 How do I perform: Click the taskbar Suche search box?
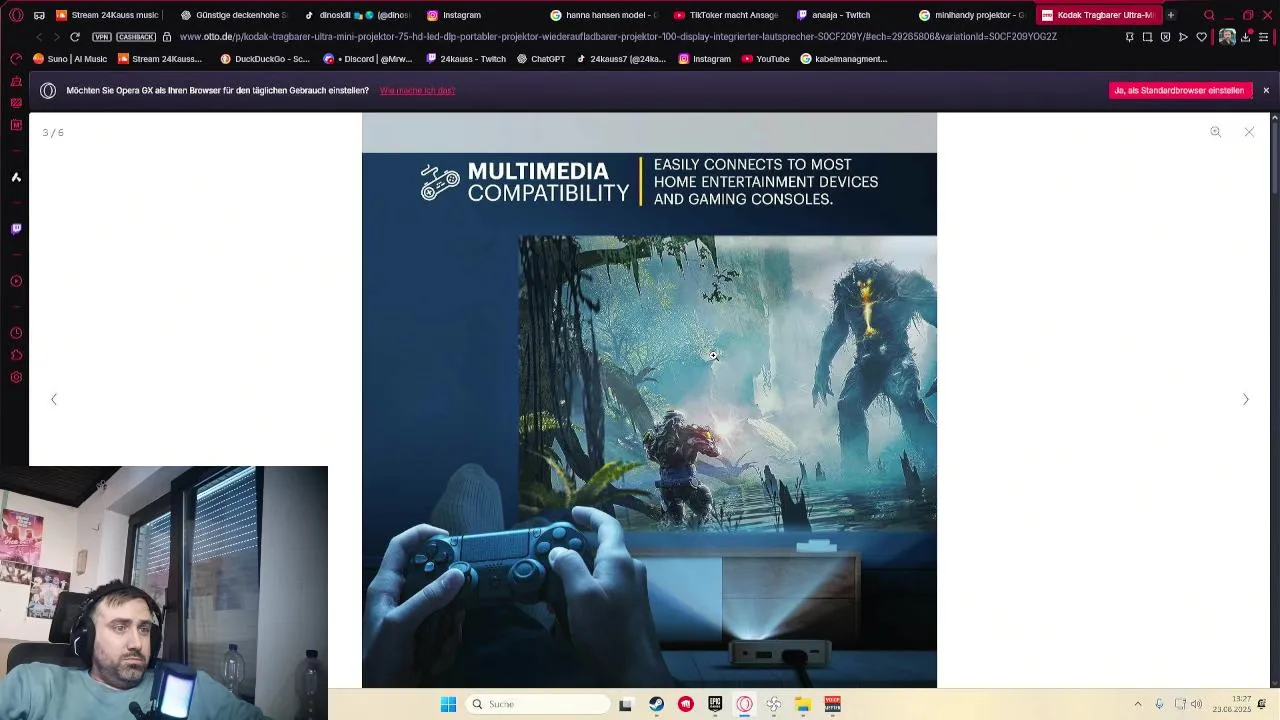tap(538, 704)
